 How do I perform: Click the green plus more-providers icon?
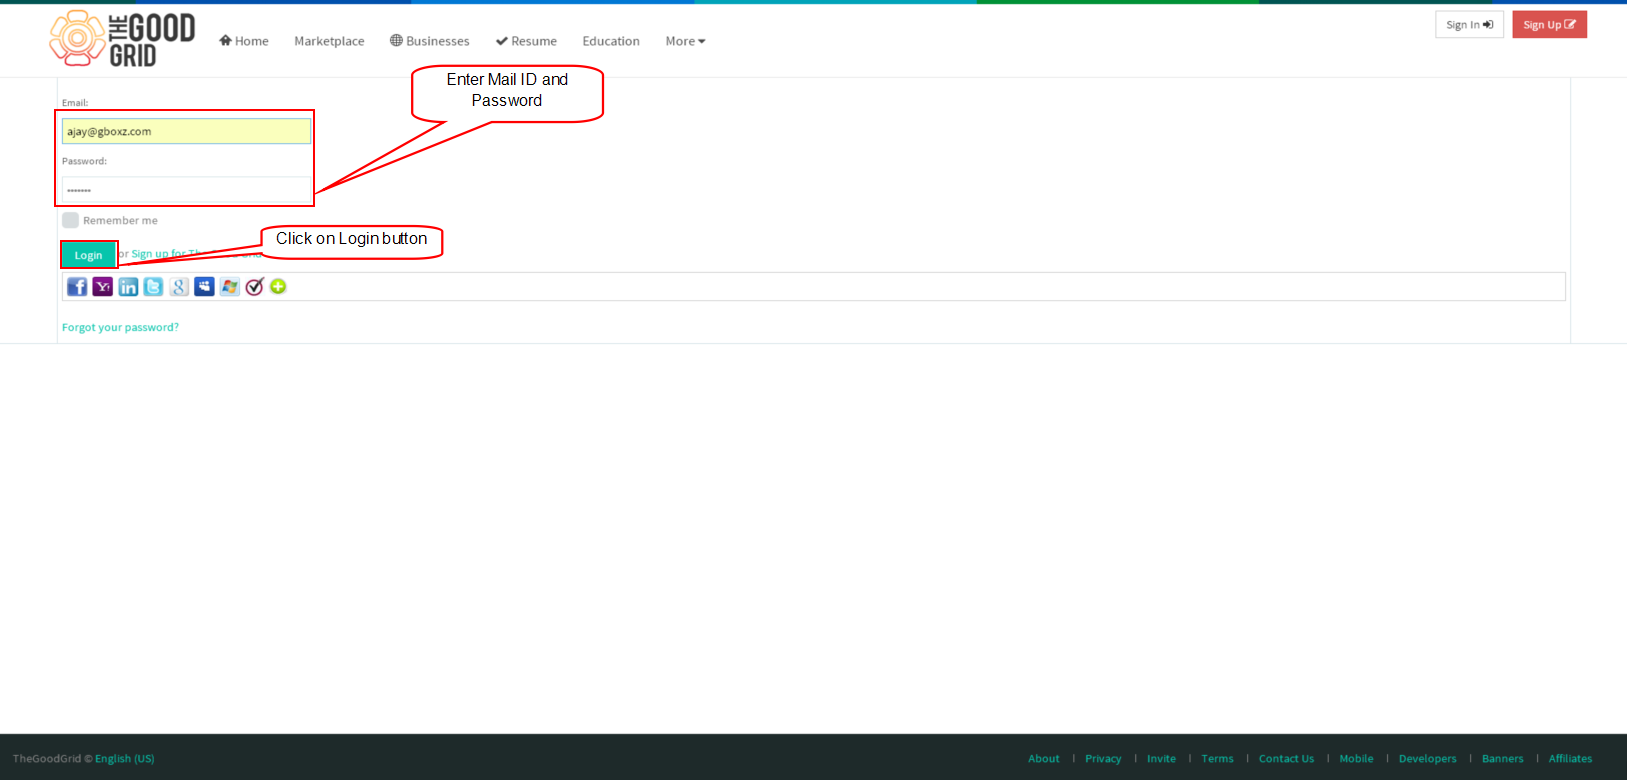coord(278,287)
